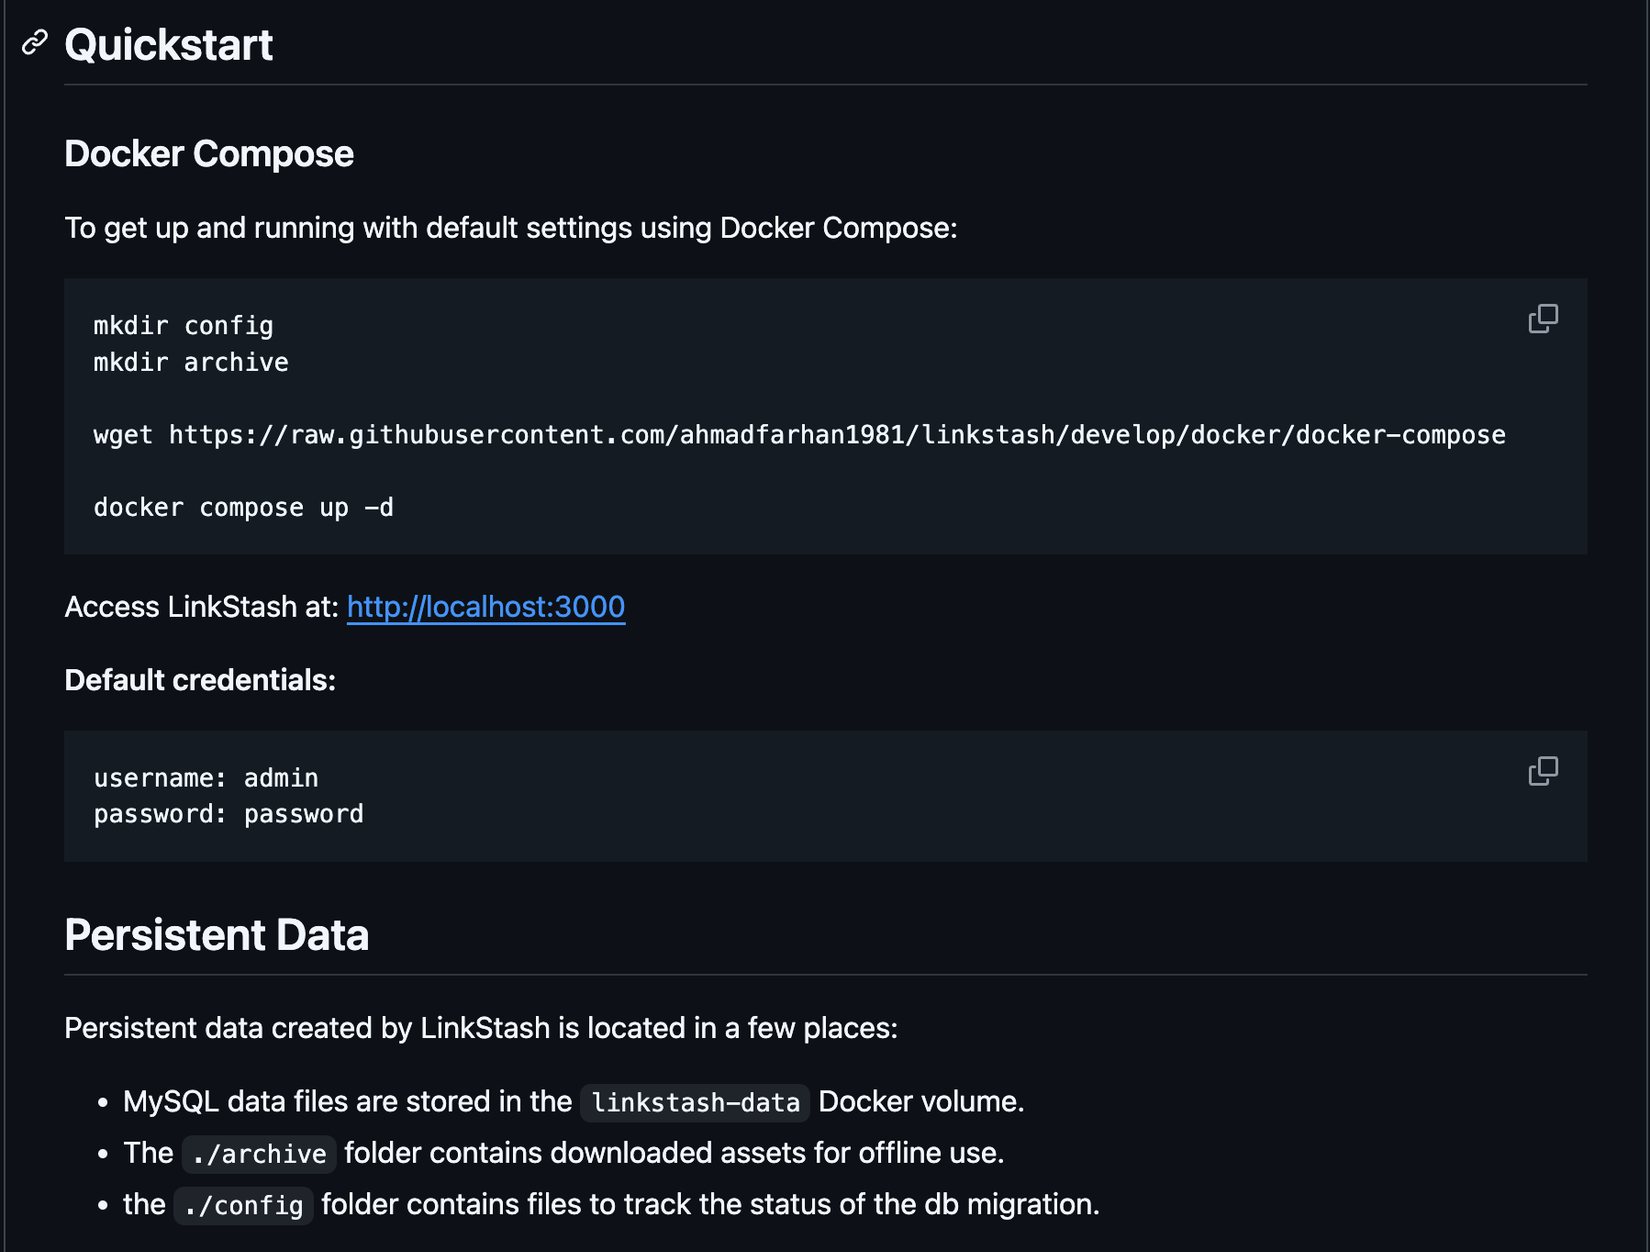Click the 'mkdir archive' code line
Image resolution: width=1650 pixels, height=1252 pixels.
click(x=191, y=362)
